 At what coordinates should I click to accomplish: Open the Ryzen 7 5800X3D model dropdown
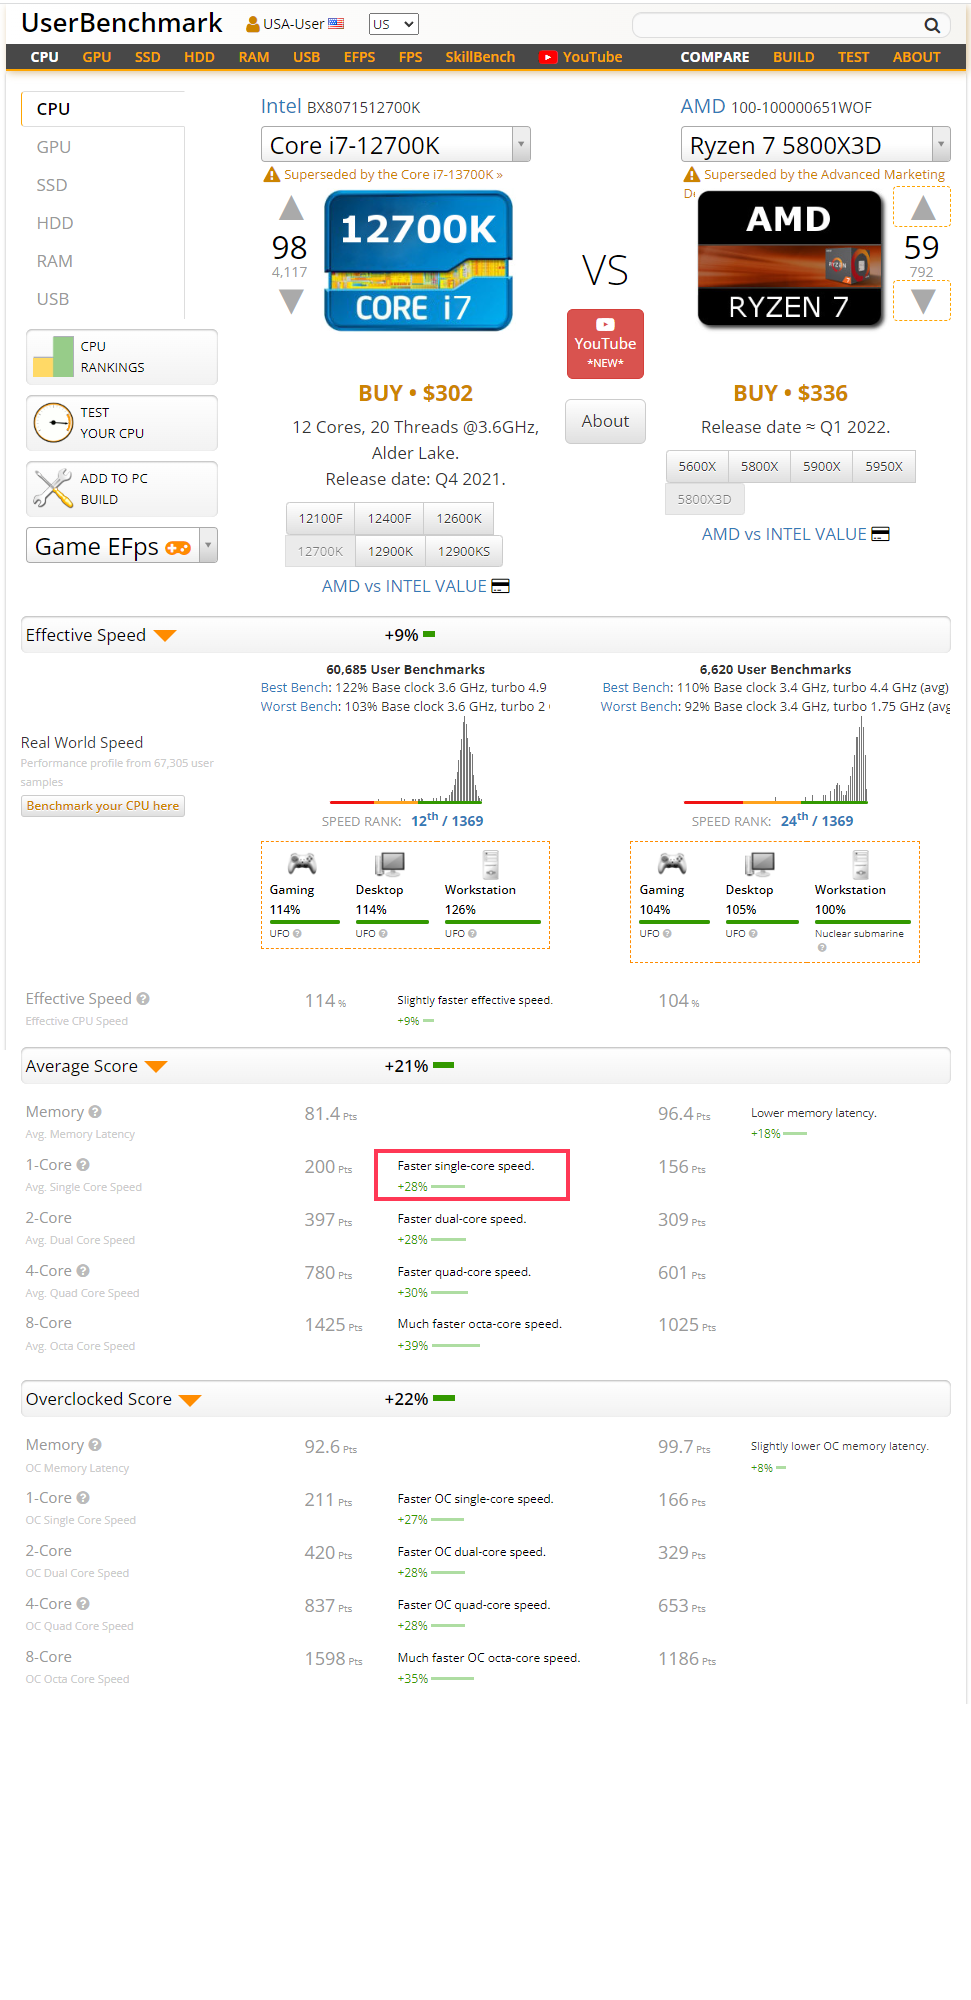(x=816, y=145)
